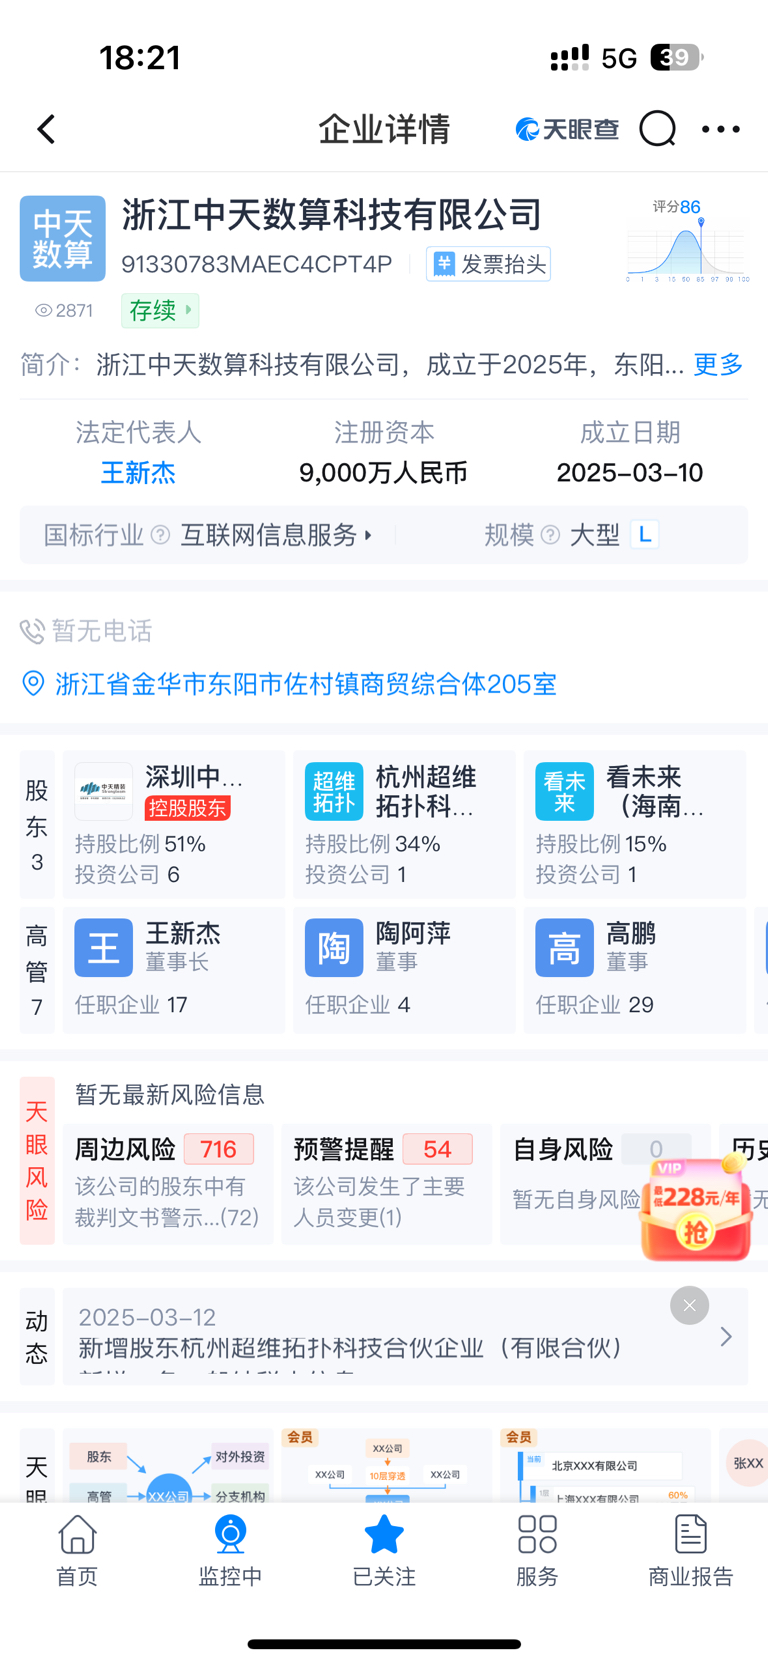Toggle 监控中 monitoring
This screenshot has width=769, height=1665.
[x=230, y=1551]
